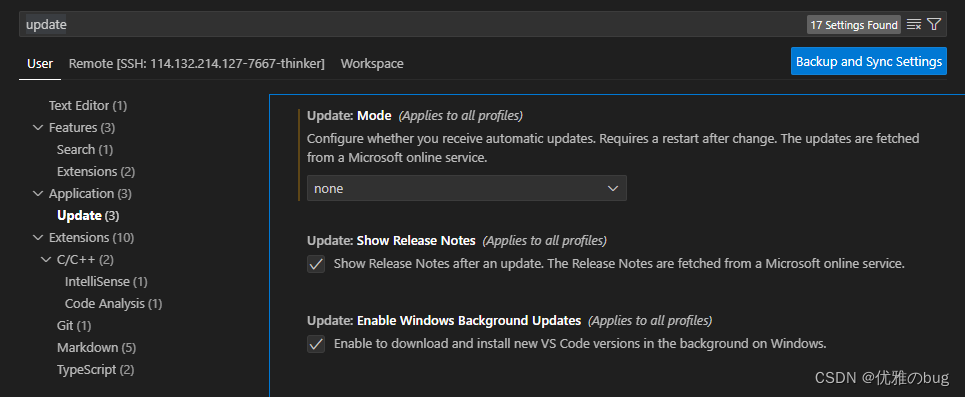The height and width of the screenshot is (397, 965).
Task: Click the Backup and Sync Settings button
Action: pos(868,62)
